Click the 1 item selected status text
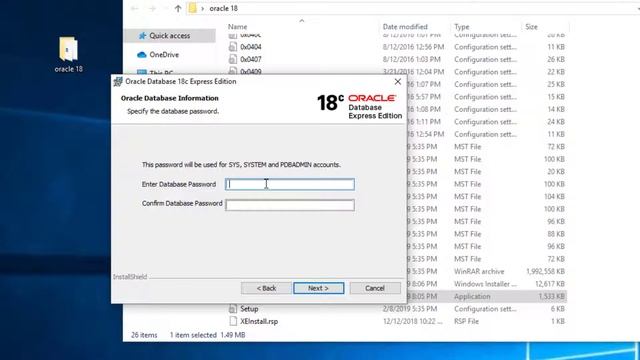The image size is (640, 360). 193,335
